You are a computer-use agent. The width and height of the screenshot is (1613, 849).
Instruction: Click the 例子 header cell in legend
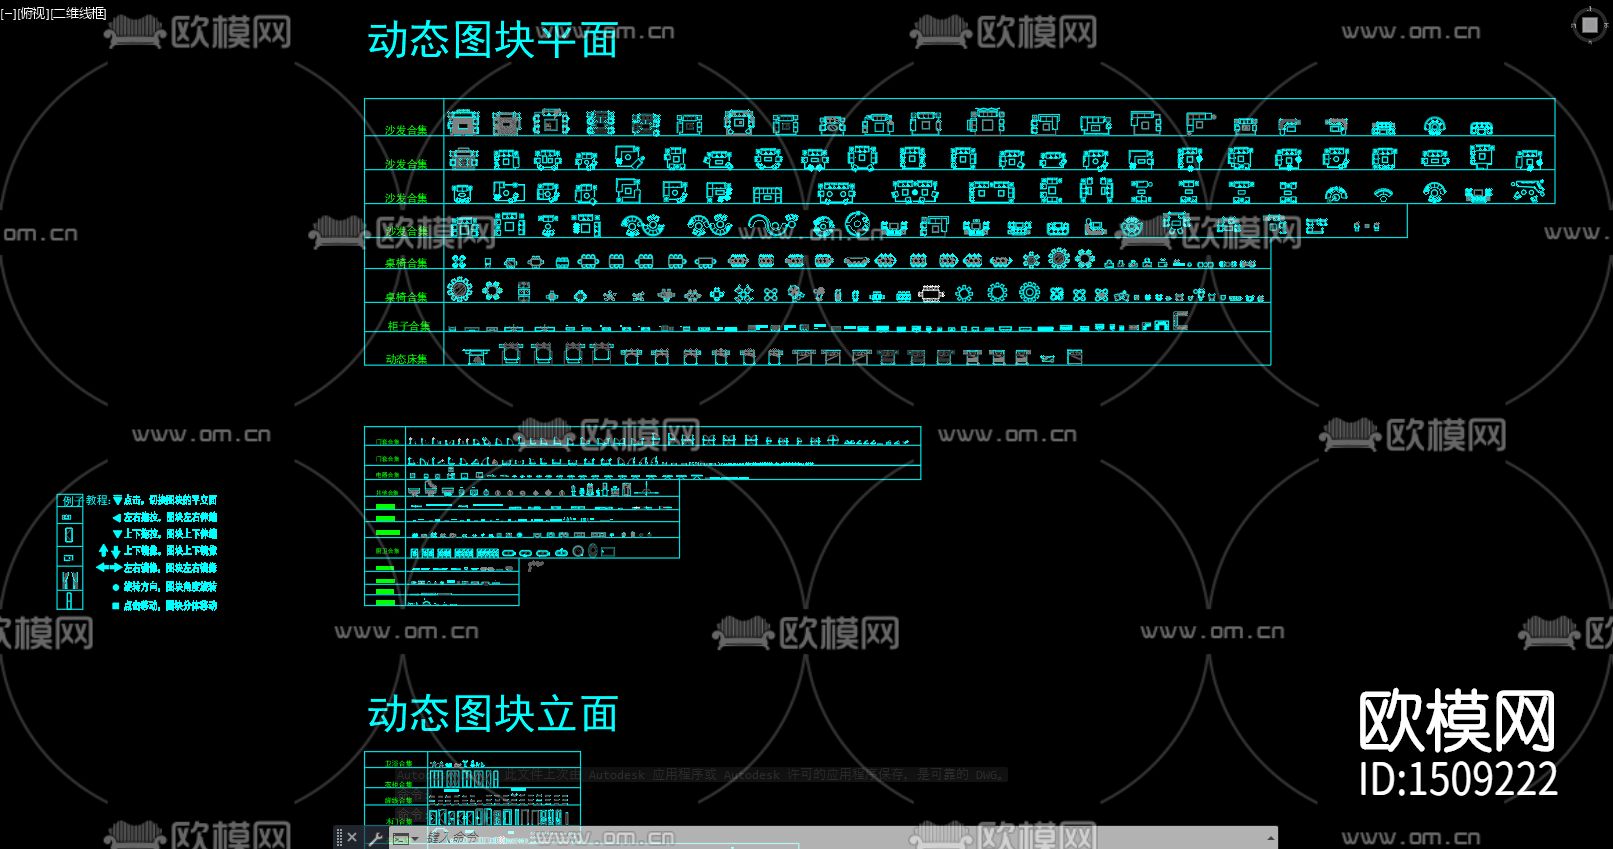[x=72, y=500]
